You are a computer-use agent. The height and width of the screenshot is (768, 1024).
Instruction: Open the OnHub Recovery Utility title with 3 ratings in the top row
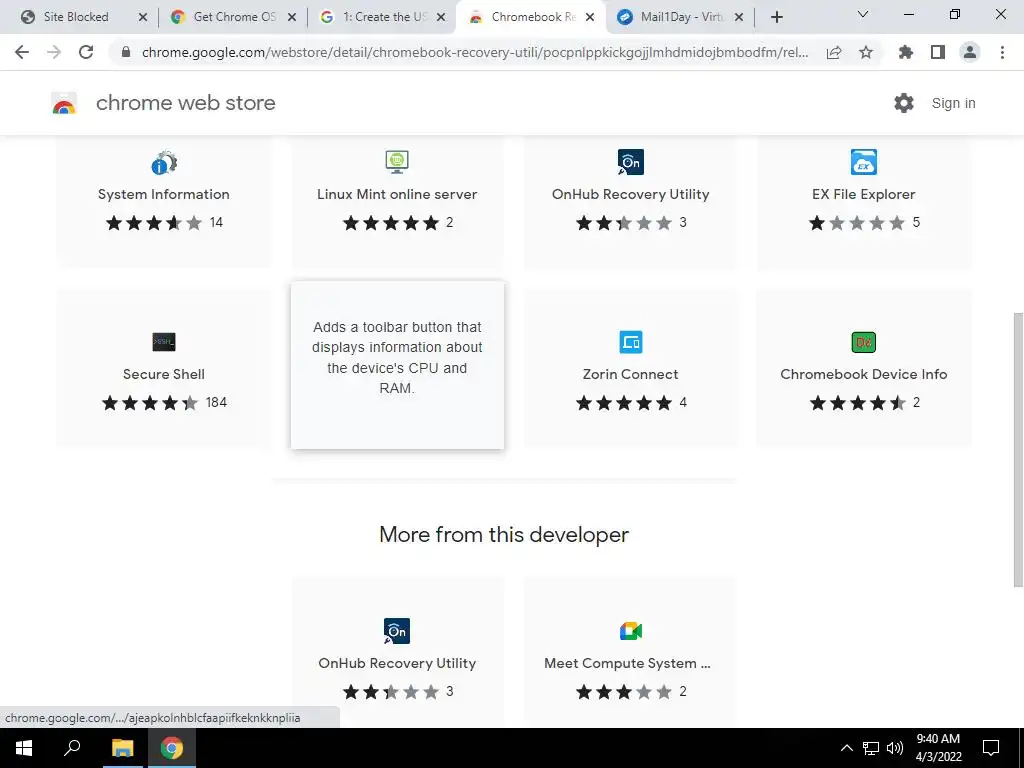pyautogui.click(x=630, y=194)
